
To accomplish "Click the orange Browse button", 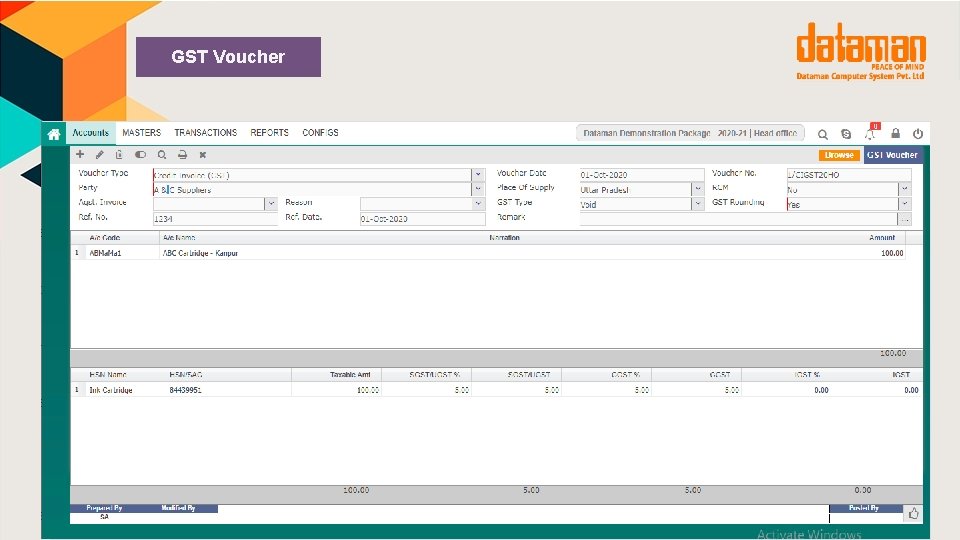I will point(839,155).
